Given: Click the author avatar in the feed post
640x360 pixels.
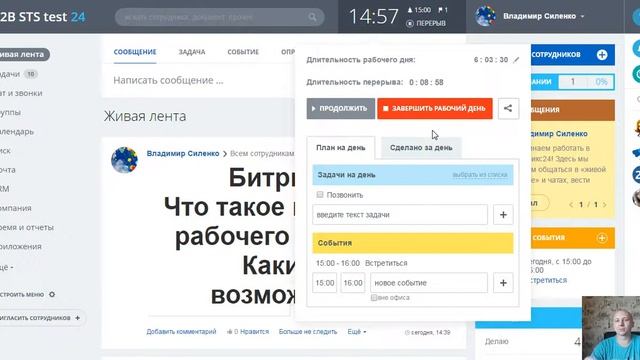Looking at the screenshot, I should click(x=124, y=160).
